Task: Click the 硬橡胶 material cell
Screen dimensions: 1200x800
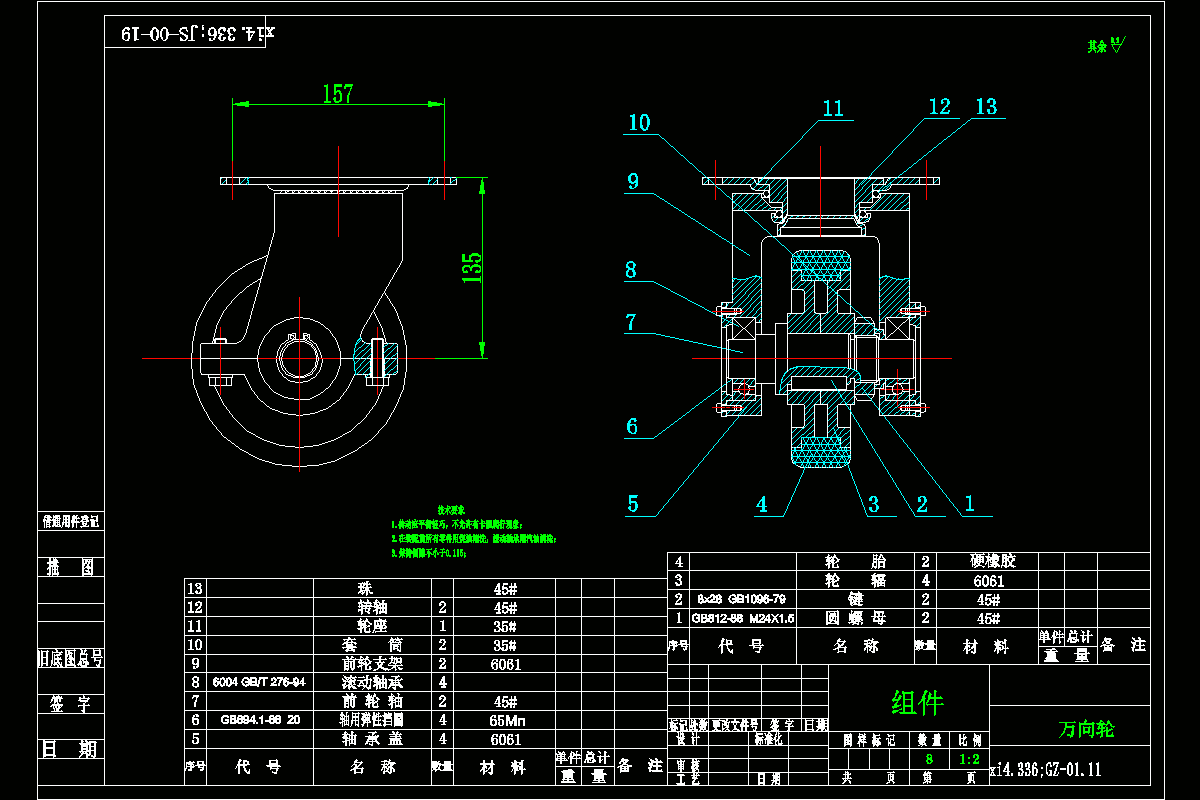Action: (989, 561)
